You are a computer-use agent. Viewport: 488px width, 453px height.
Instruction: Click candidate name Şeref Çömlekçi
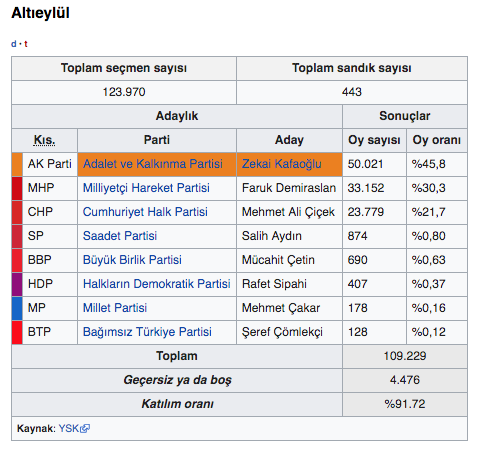pyautogui.click(x=282, y=332)
